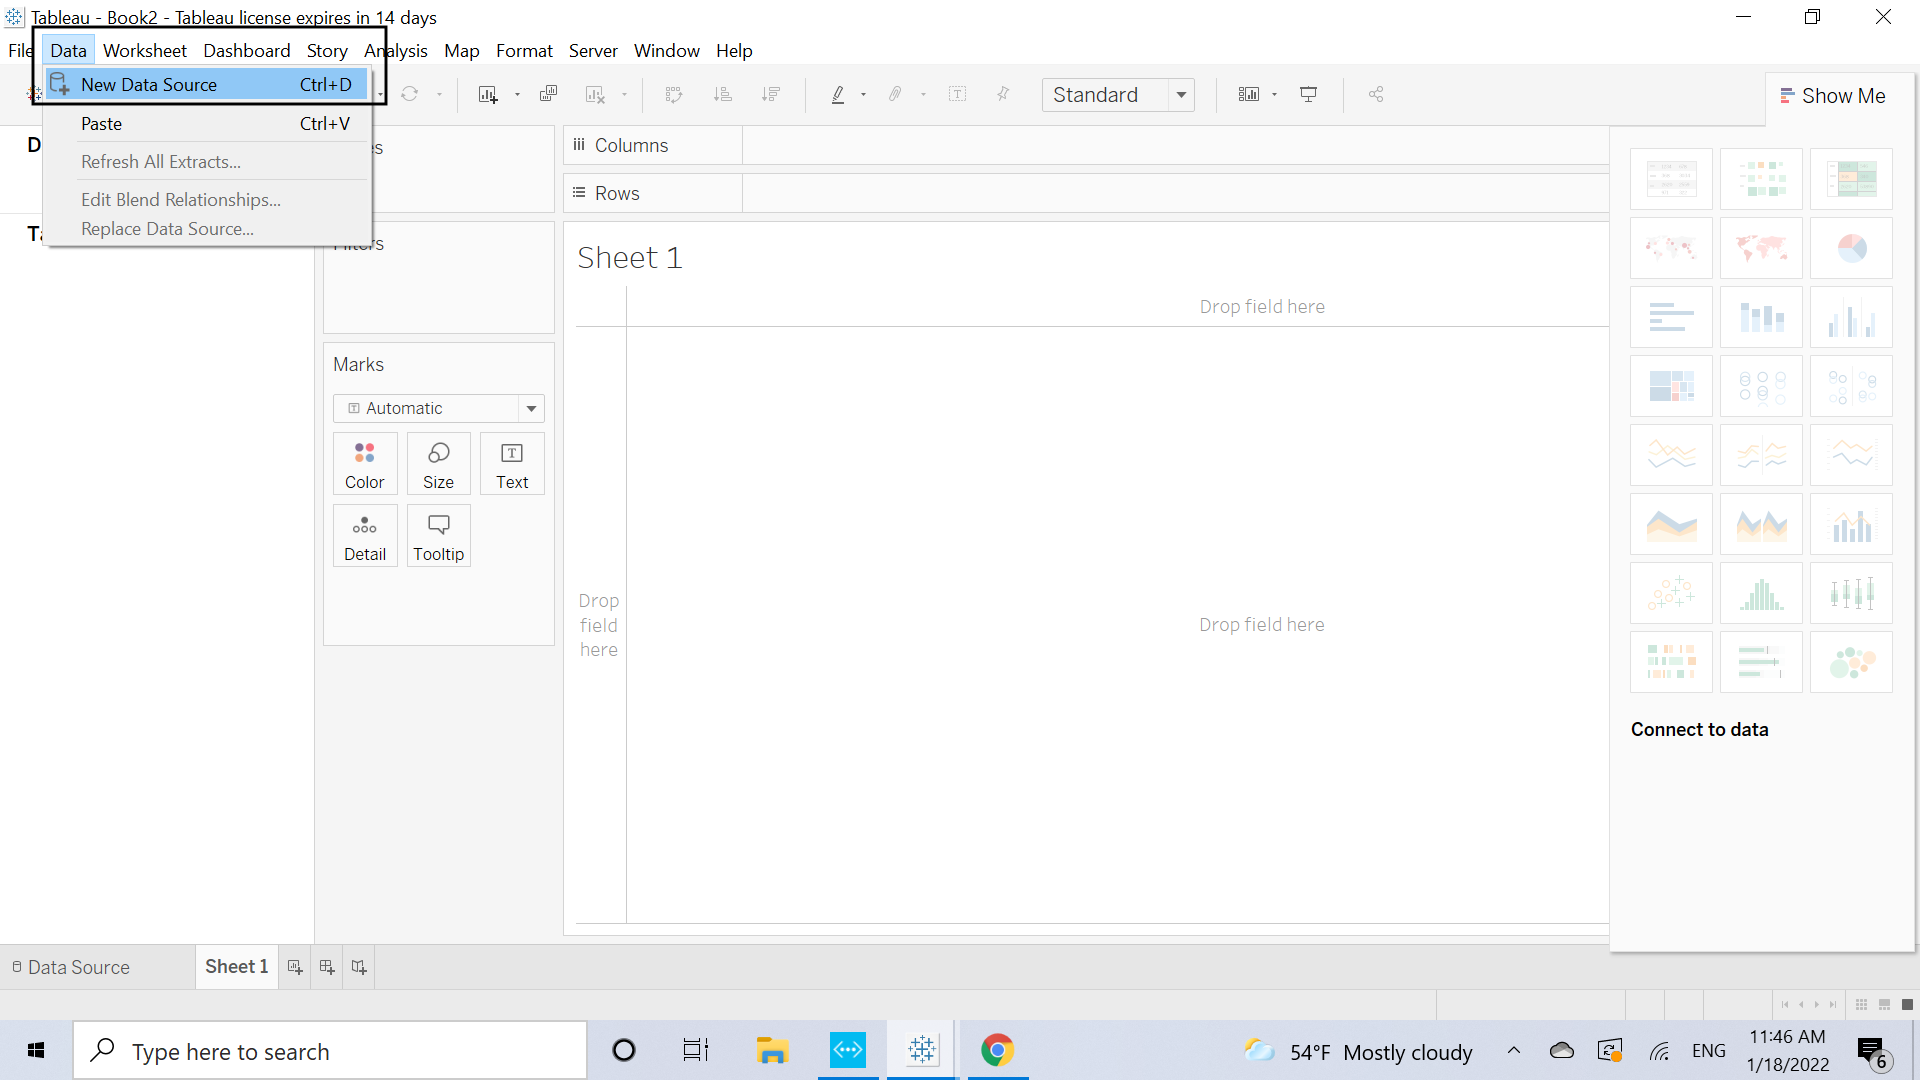Choose New Data Source from Data menu
Image resolution: width=1920 pixels, height=1080 pixels.
[207, 85]
